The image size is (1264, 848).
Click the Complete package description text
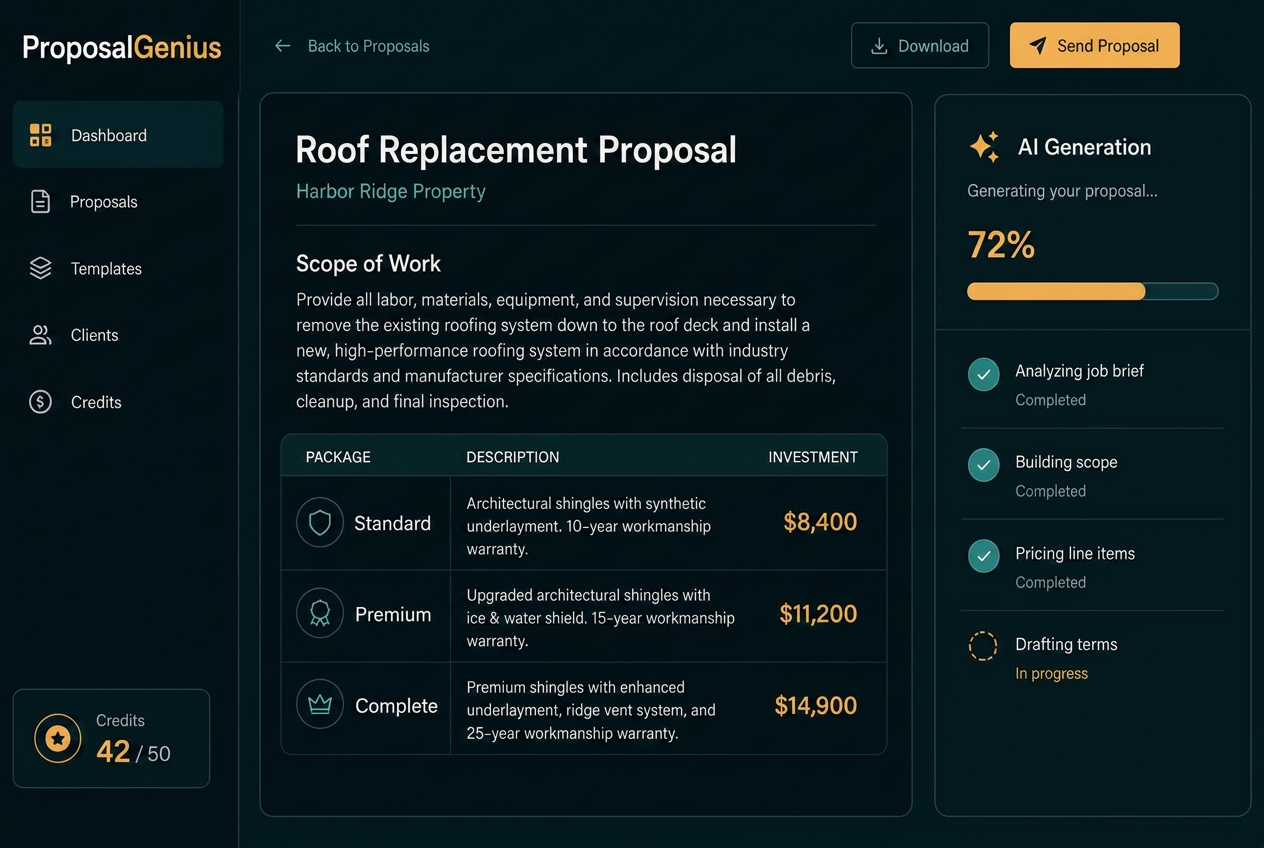[x=591, y=710]
